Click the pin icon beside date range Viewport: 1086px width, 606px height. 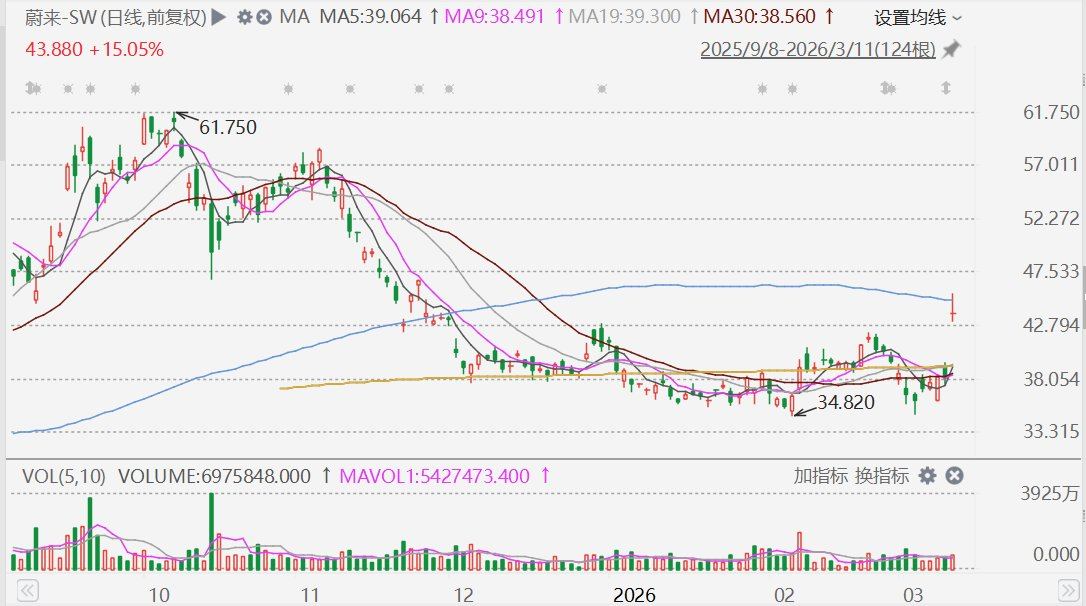950,49
